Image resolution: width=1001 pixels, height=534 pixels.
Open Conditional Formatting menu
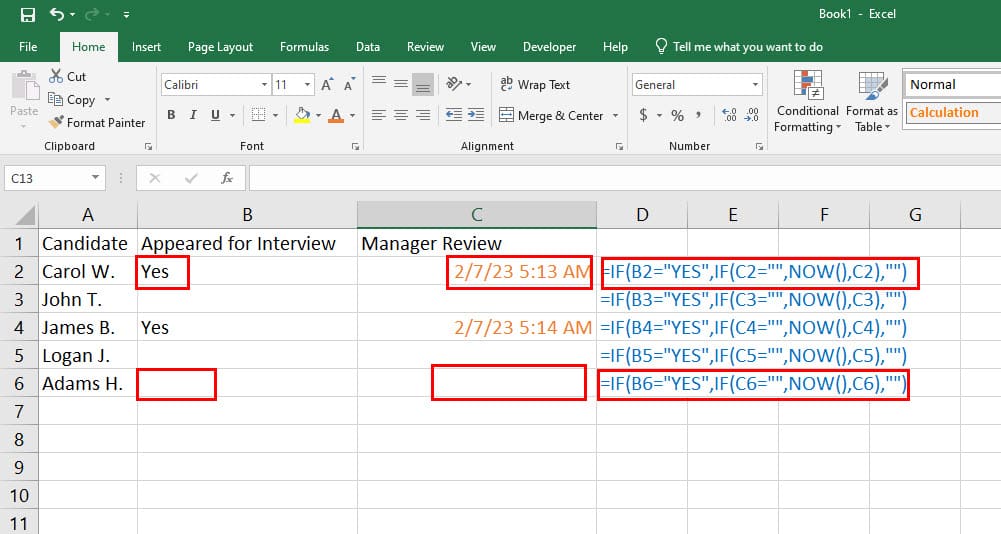pyautogui.click(x=807, y=102)
